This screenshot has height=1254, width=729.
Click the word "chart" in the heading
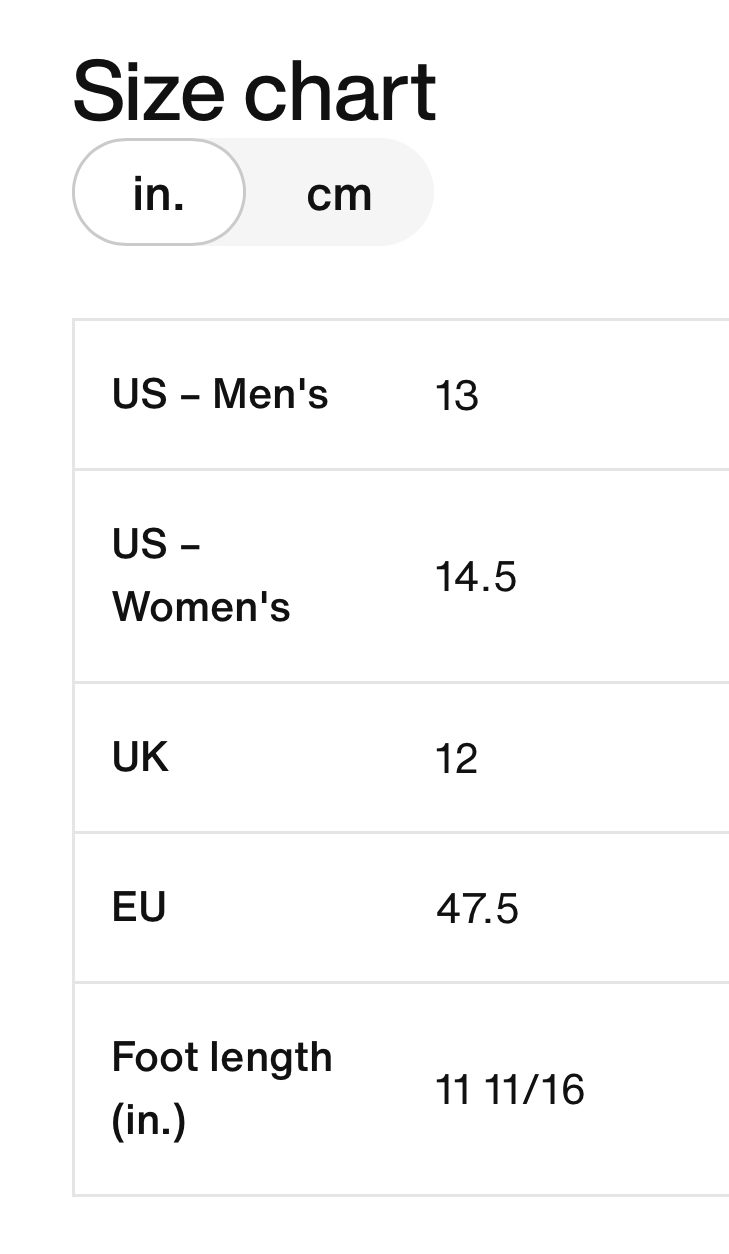[x=340, y=92]
